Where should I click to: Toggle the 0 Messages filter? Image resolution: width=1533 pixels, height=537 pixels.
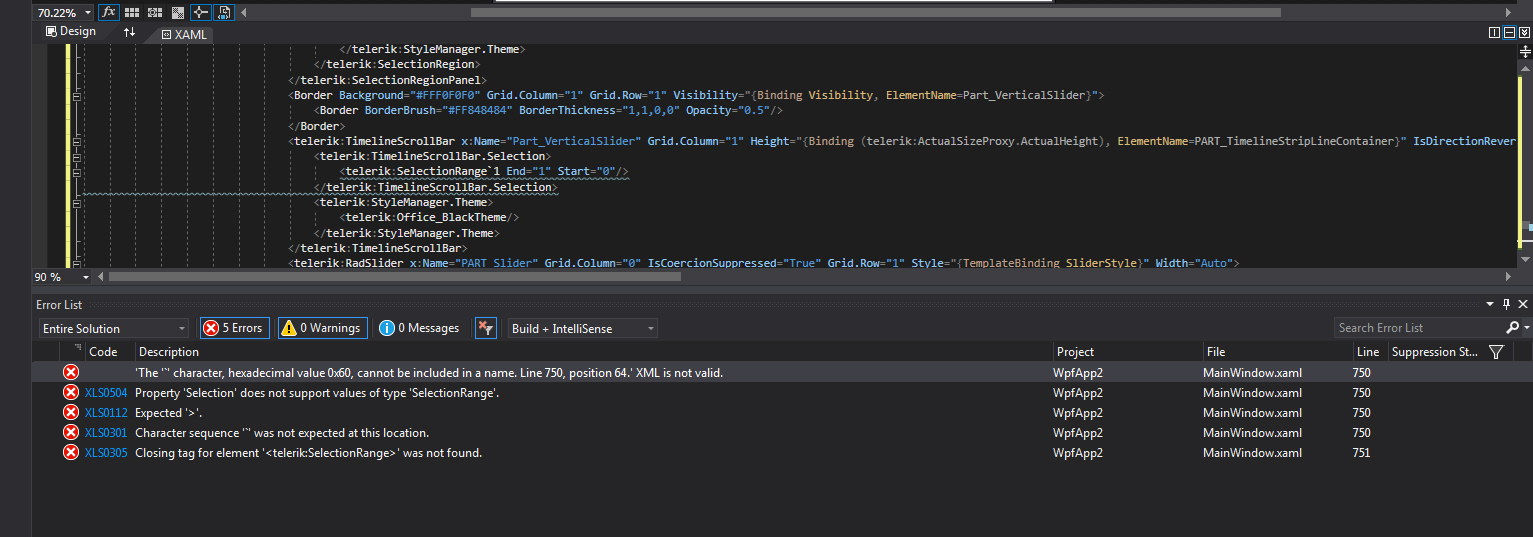pyautogui.click(x=420, y=328)
